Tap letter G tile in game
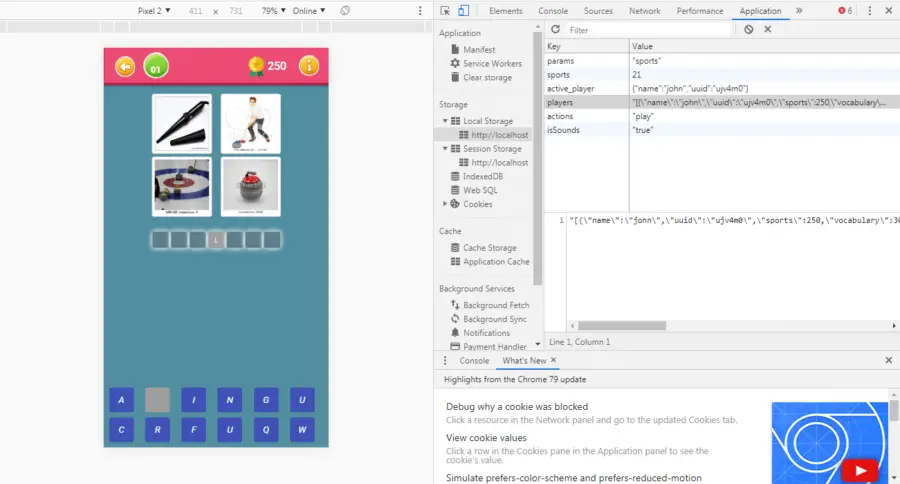This screenshot has height=484, width=900. pyautogui.click(x=266, y=400)
